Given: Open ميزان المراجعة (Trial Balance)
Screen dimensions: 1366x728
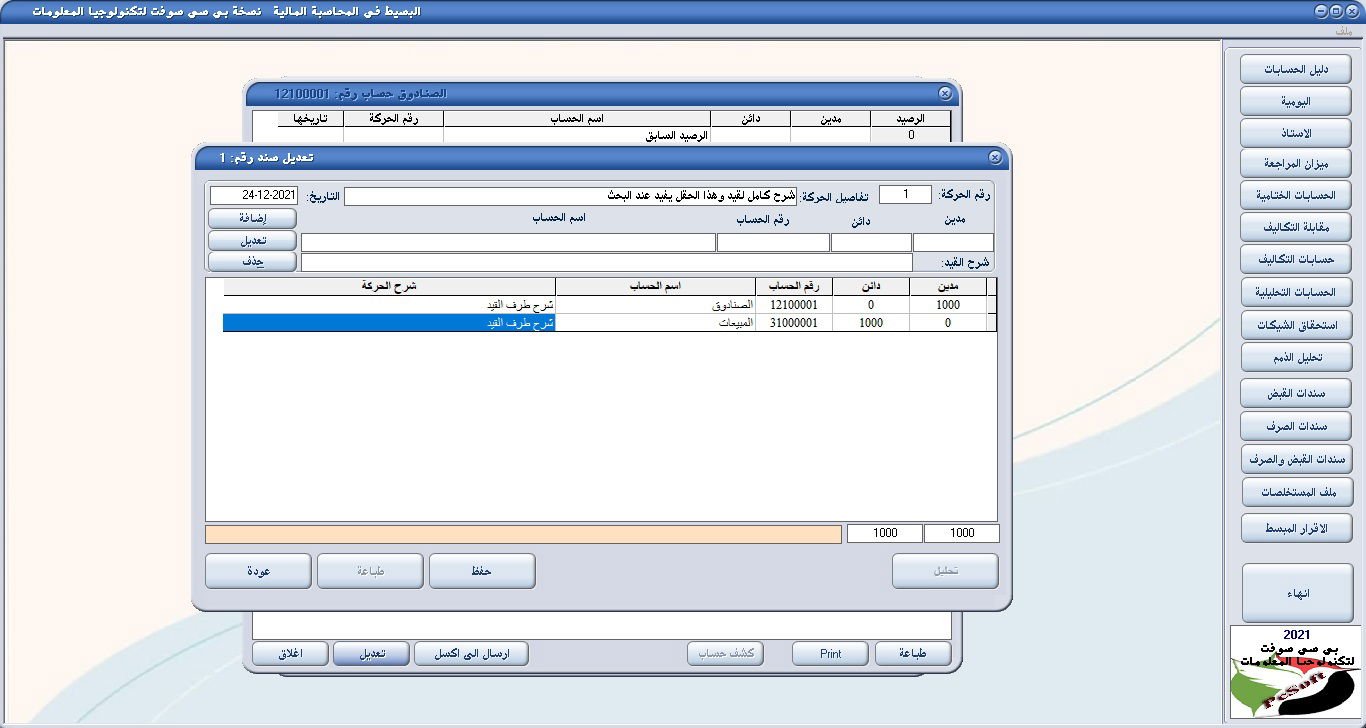Looking at the screenshot, I should (x=1295, y=163).
